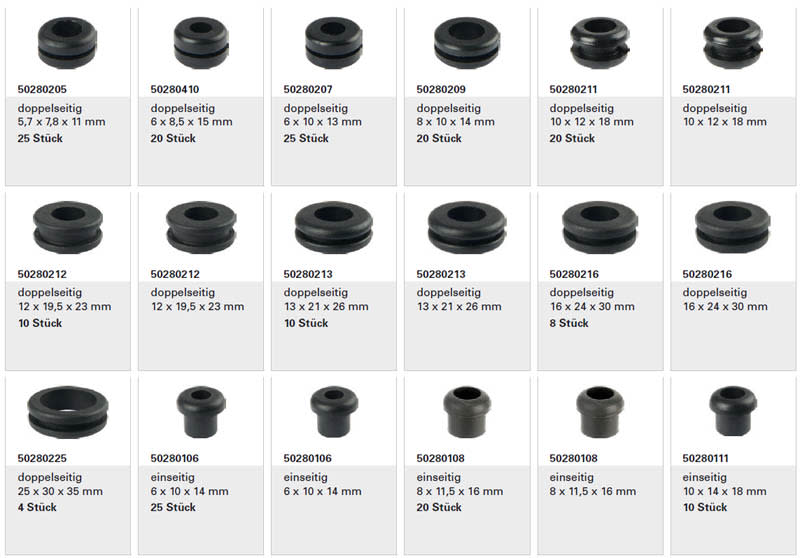This screenshot has height=558, width=800.
Task: Select the 50280410 grommet product image
Action: click(201, 43)
